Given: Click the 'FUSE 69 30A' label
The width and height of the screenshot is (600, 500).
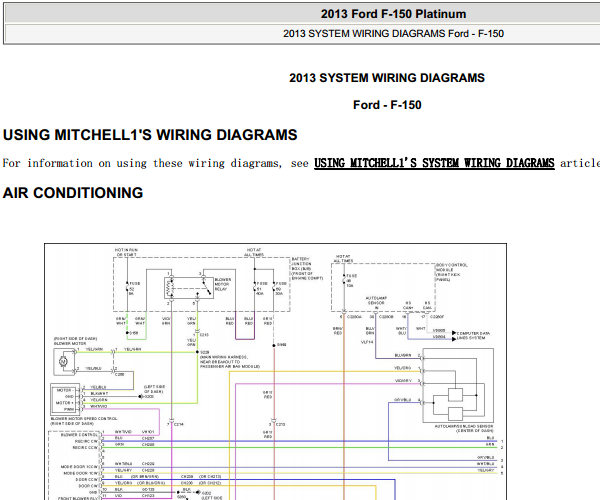Looking at the screenshot, I should tap(281, 288).
